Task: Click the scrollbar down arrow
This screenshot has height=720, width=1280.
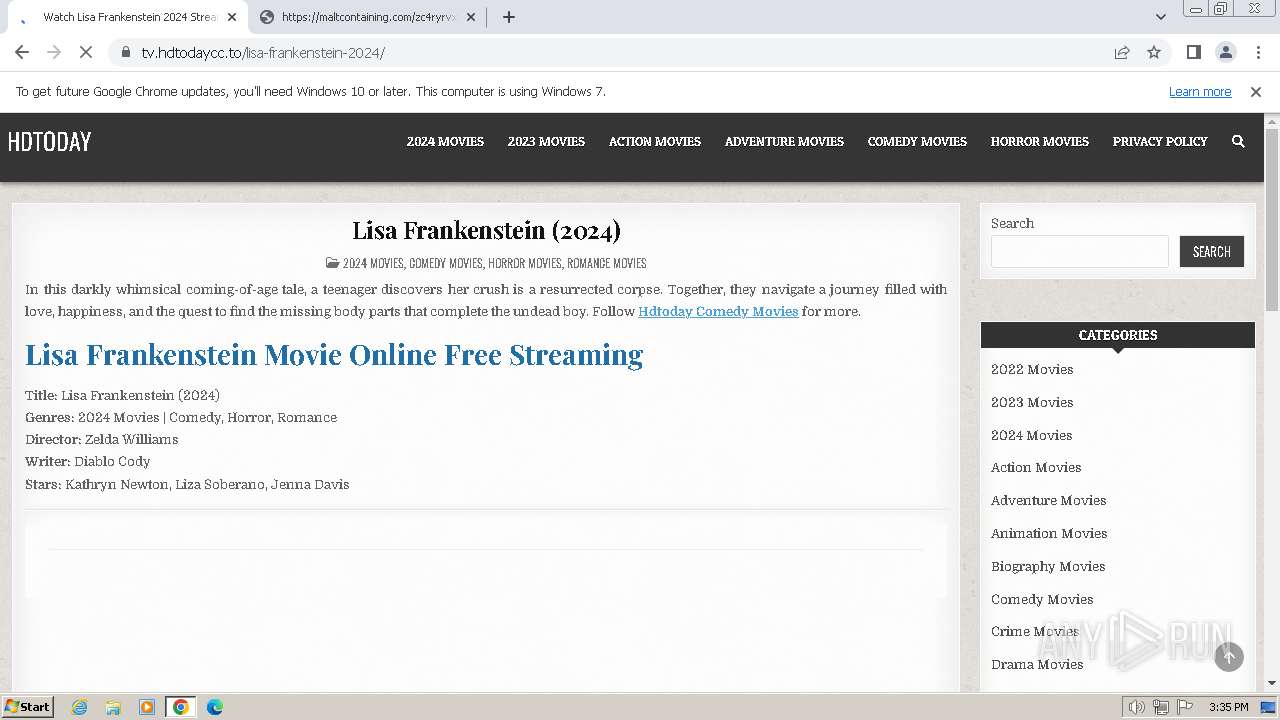Action: pyautogui.click(x=1272, y=683)
